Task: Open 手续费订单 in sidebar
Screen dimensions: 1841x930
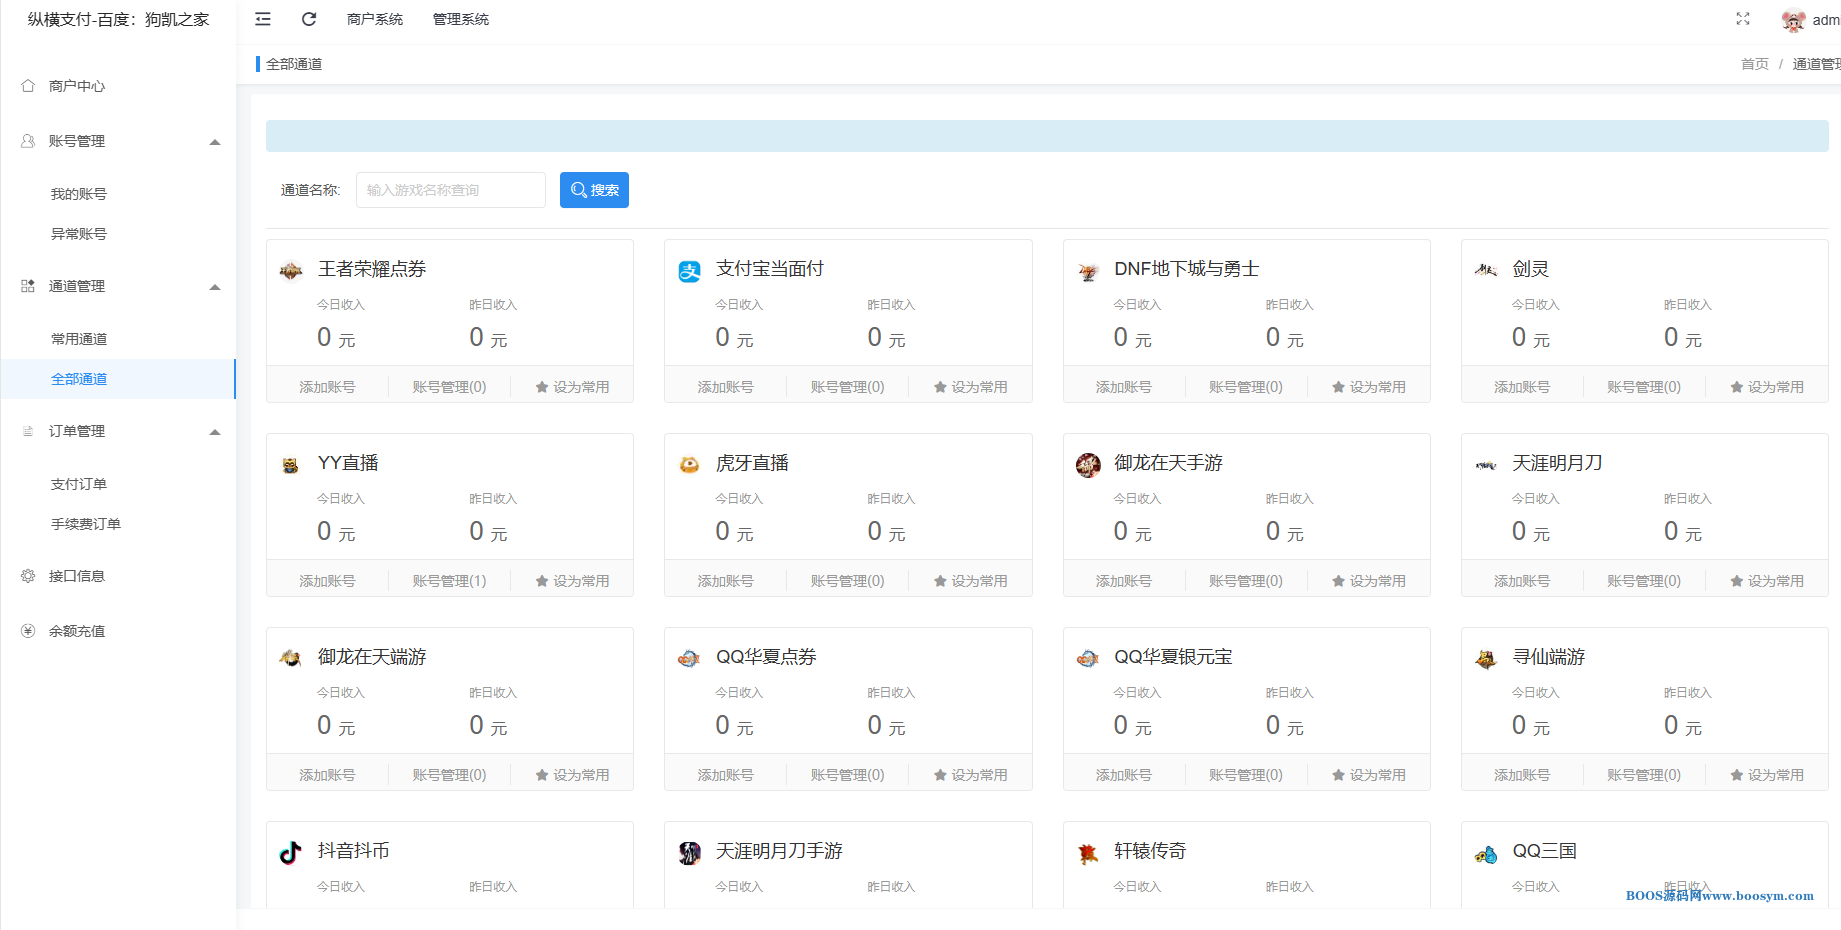Action: [86, 524]
